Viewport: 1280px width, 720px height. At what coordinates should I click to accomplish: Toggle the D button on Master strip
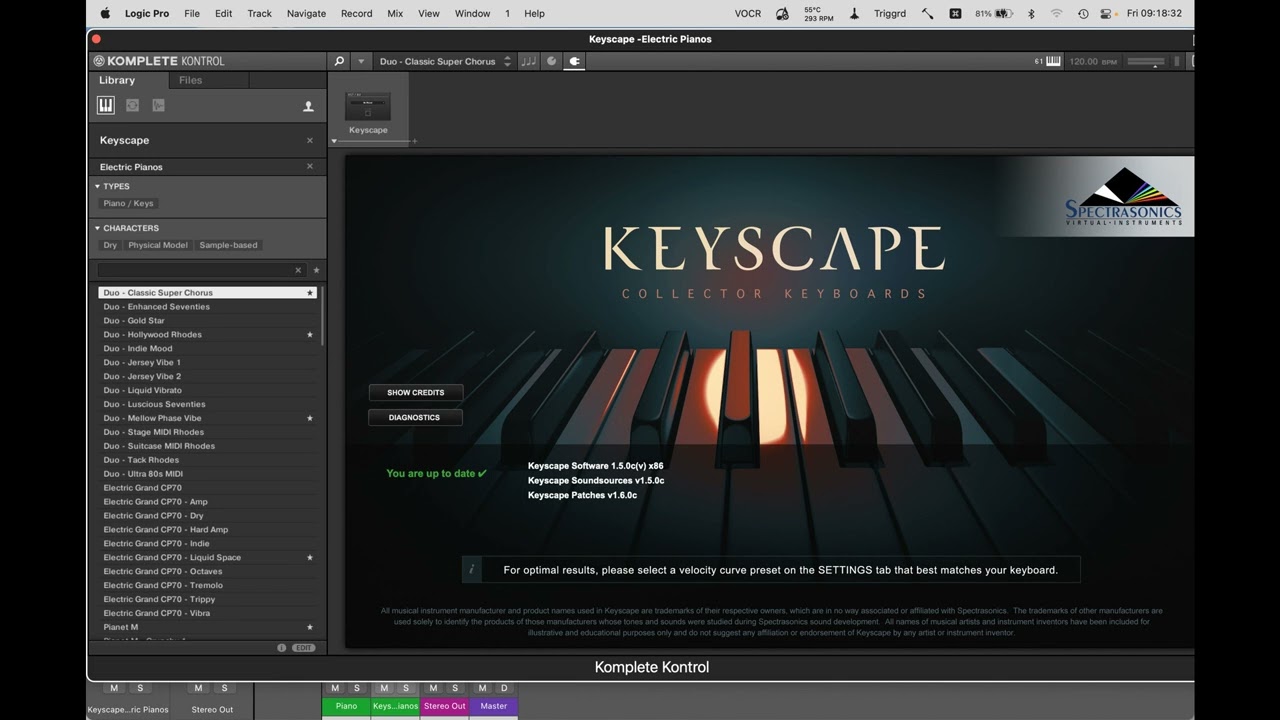(504, 688)
